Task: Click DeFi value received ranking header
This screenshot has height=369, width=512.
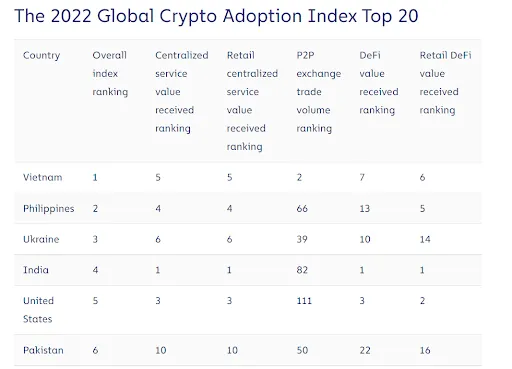Action: [x=379, y=83]
